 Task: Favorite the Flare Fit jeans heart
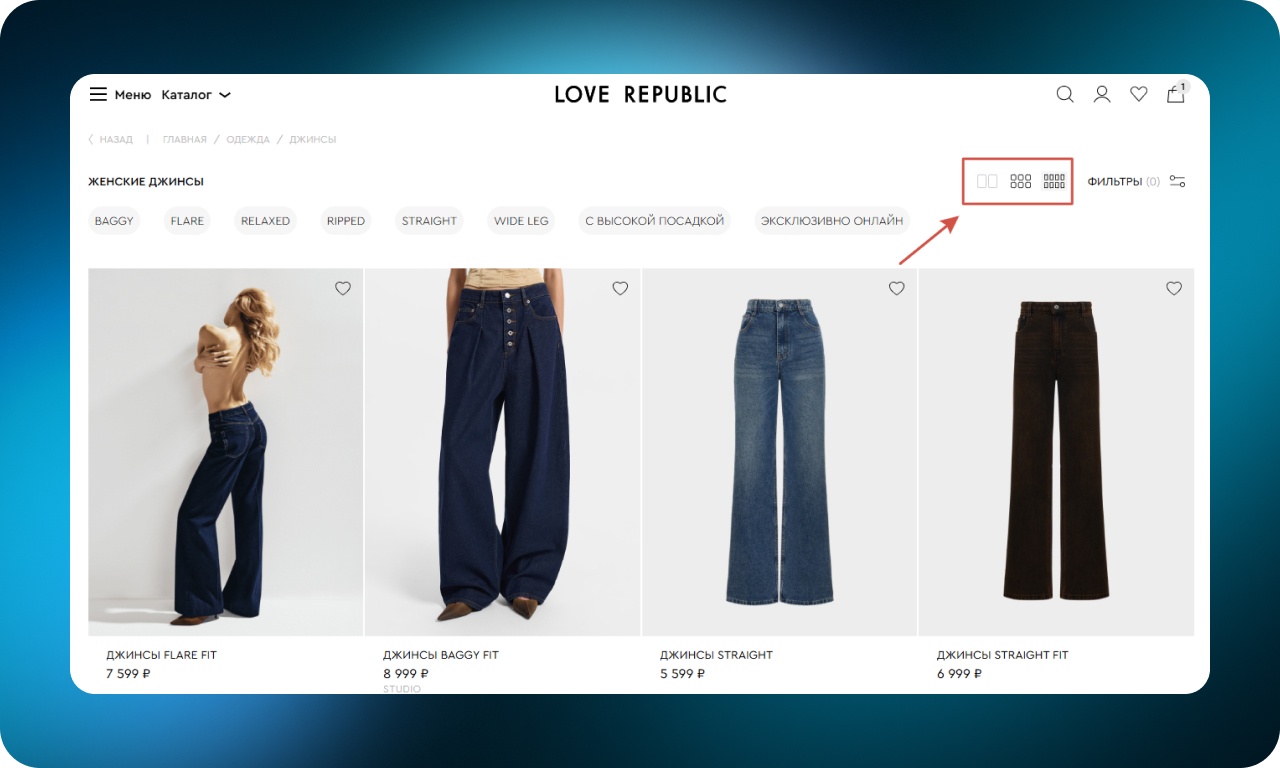point(343,288)
